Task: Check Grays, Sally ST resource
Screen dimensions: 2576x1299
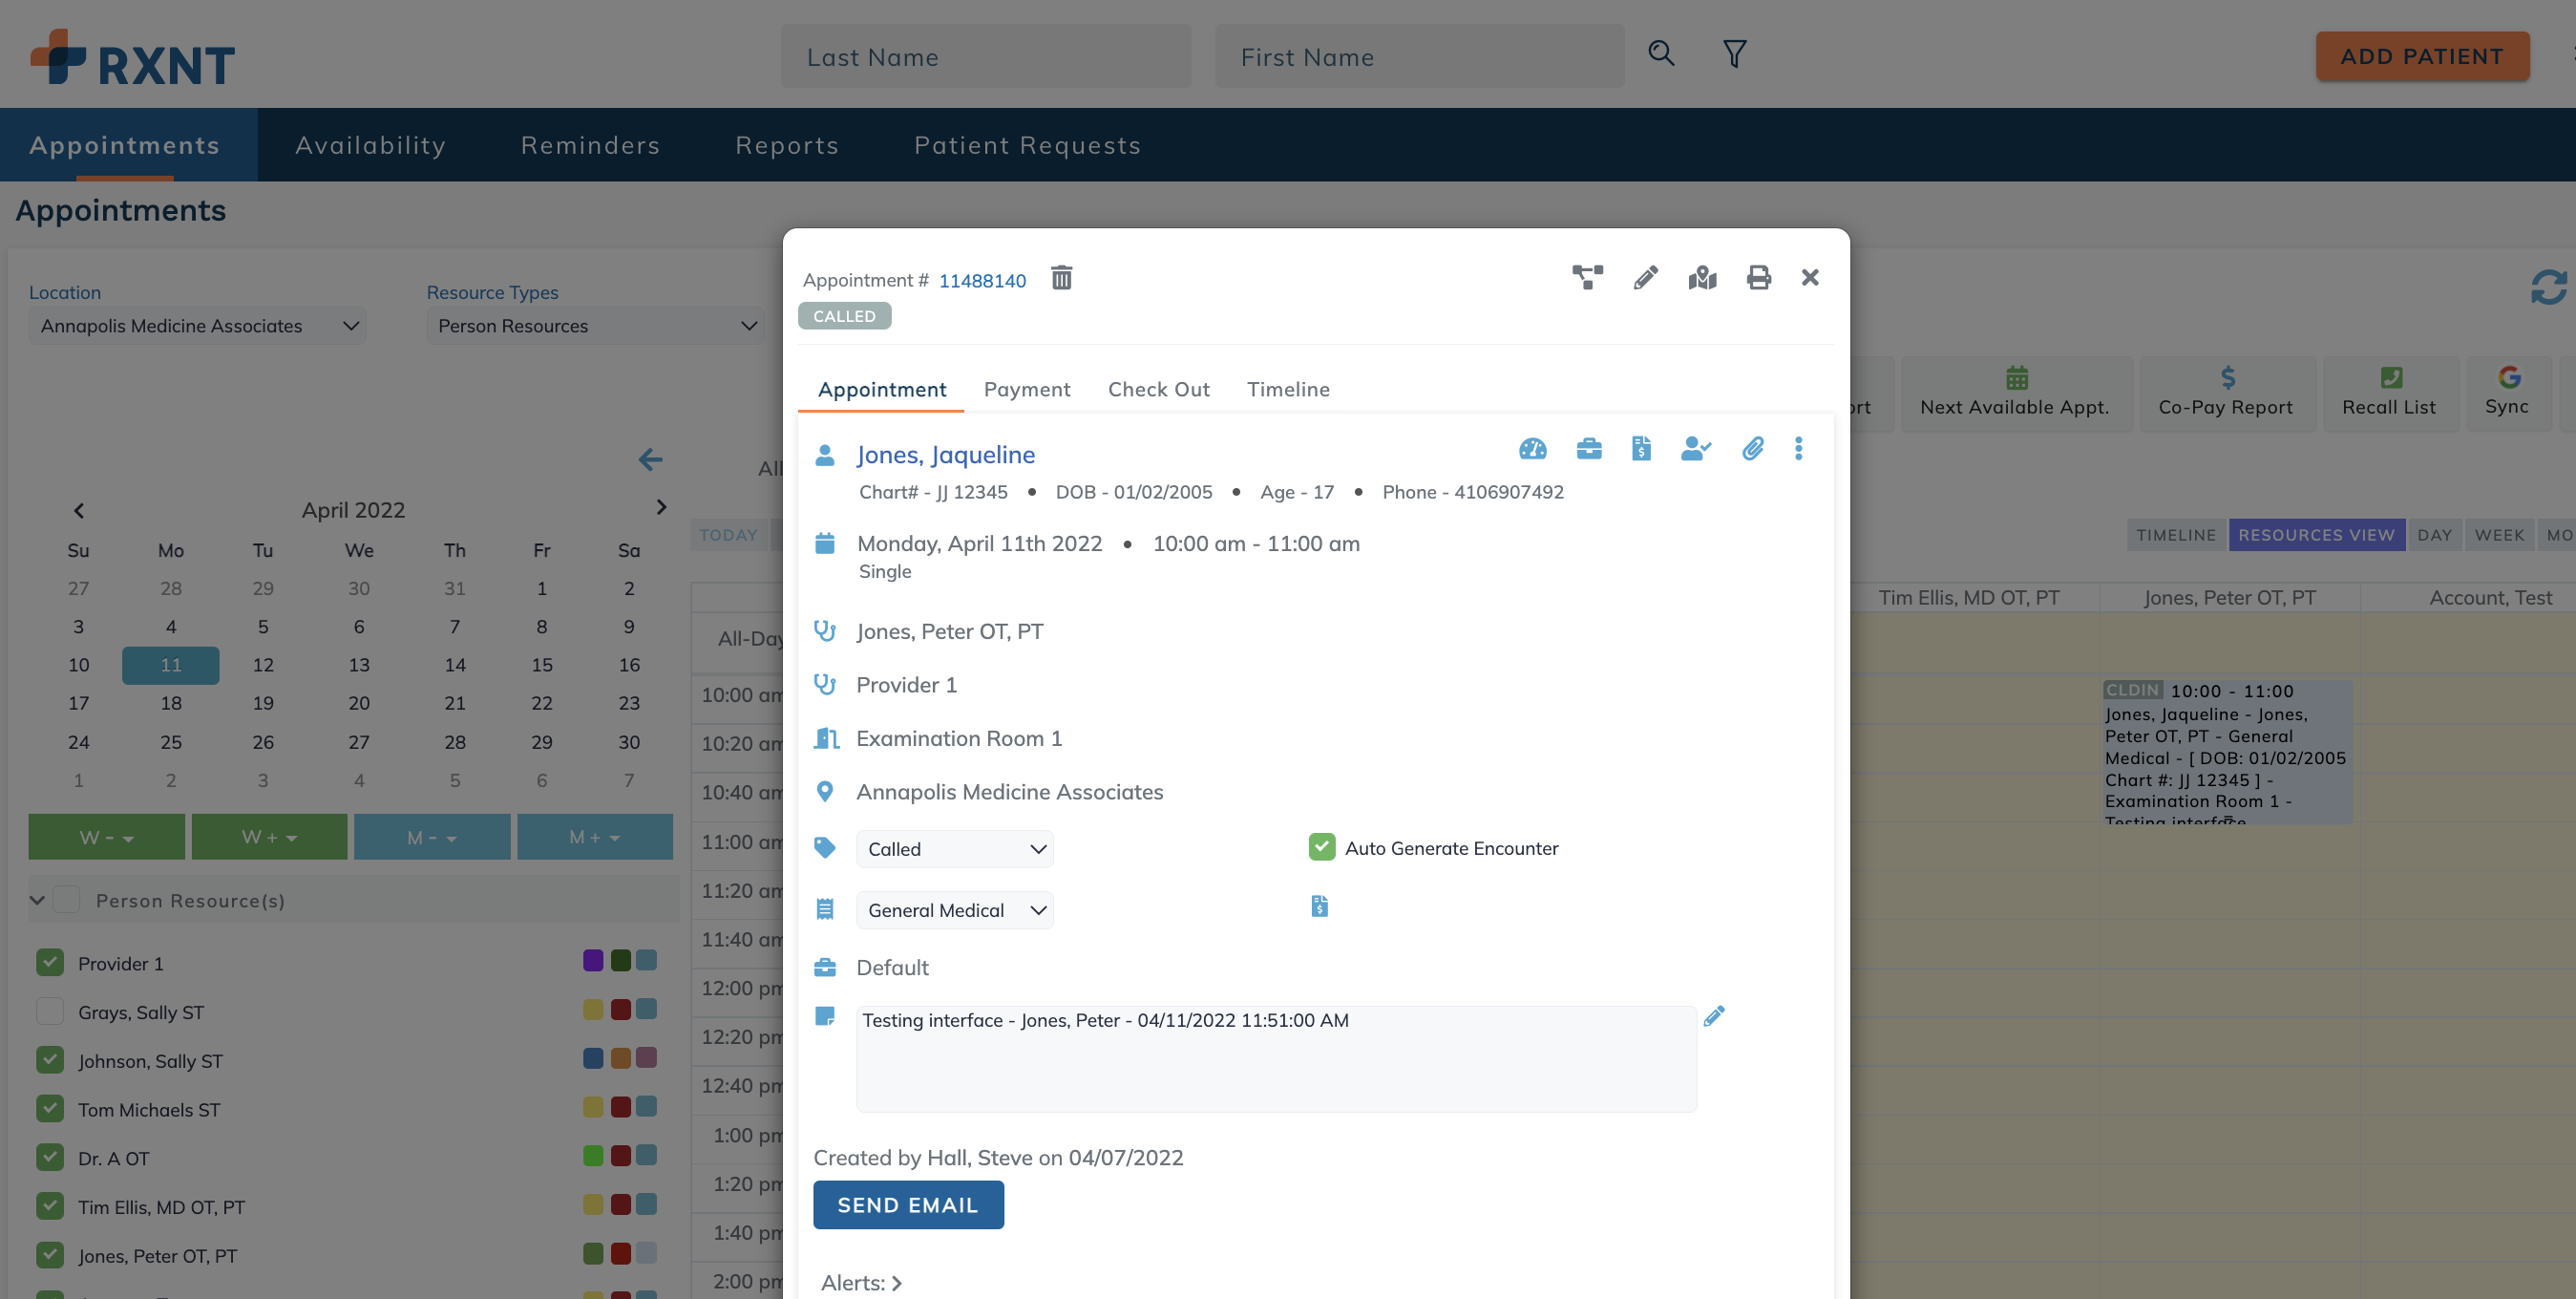Action: tap(50, 1012)
